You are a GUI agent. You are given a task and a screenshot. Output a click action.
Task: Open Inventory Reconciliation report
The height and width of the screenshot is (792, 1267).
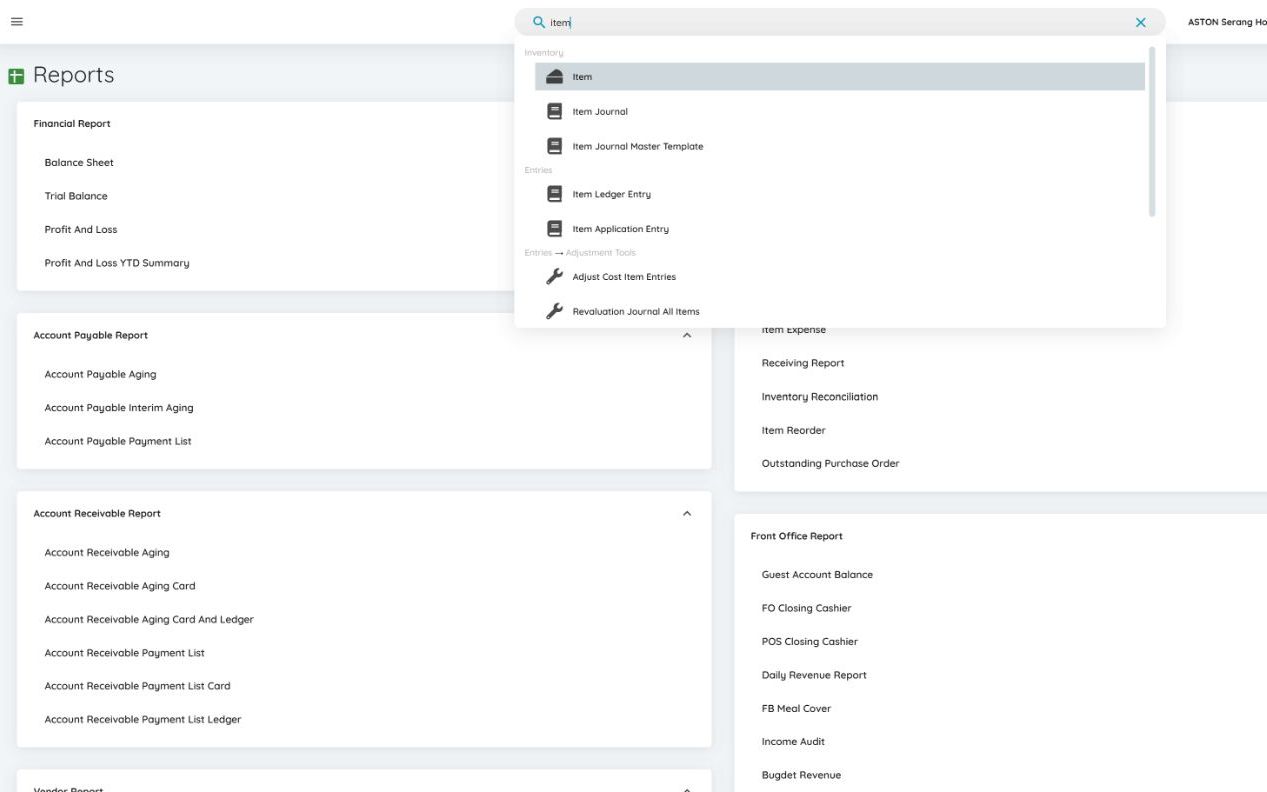click(x=819, y=397)
